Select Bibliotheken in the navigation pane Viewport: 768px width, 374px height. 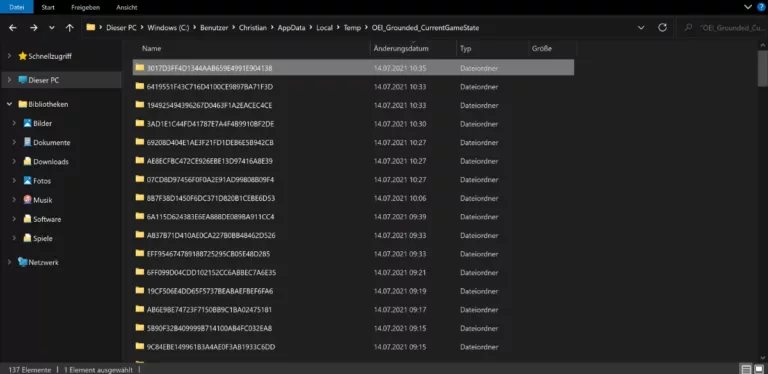click(48, 104)
